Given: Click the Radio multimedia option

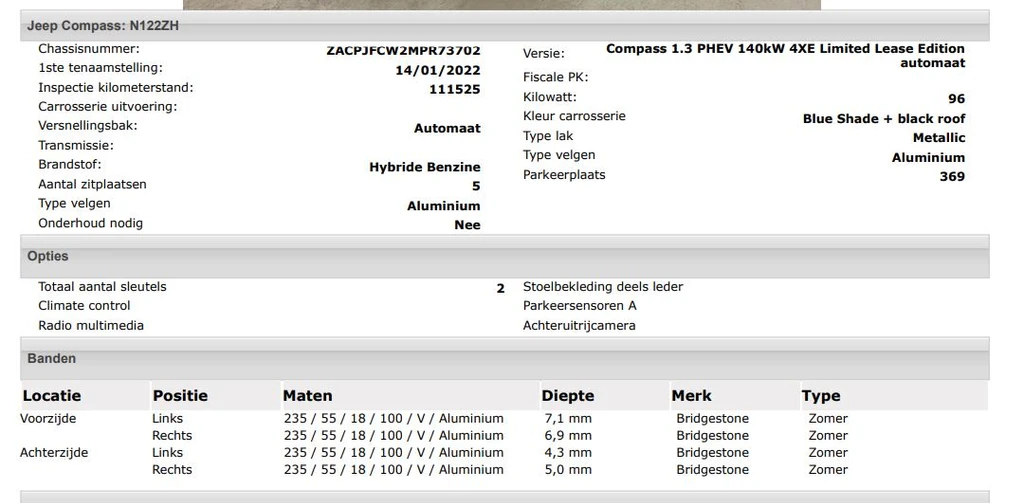Looking at the screenshot, I should (91, 325).
